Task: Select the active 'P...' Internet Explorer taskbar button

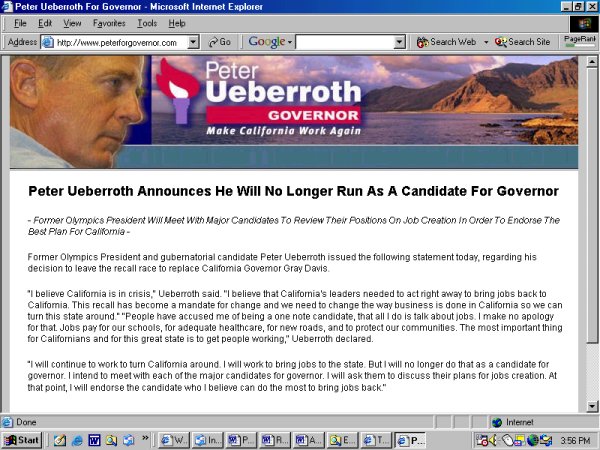Action: coord(409,440)
